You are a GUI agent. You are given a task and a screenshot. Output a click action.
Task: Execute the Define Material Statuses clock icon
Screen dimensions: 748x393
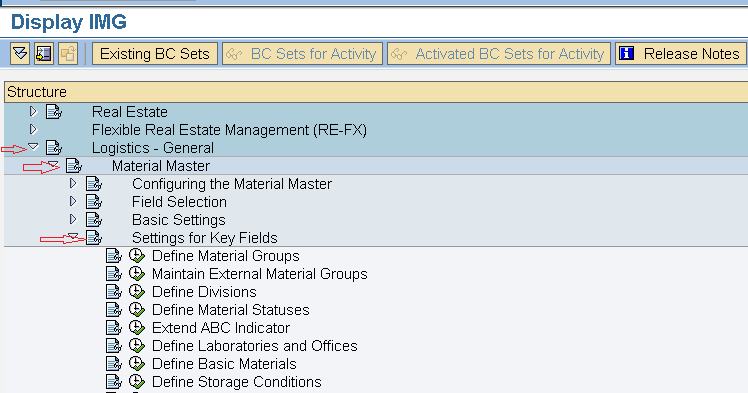click(137, 310)
